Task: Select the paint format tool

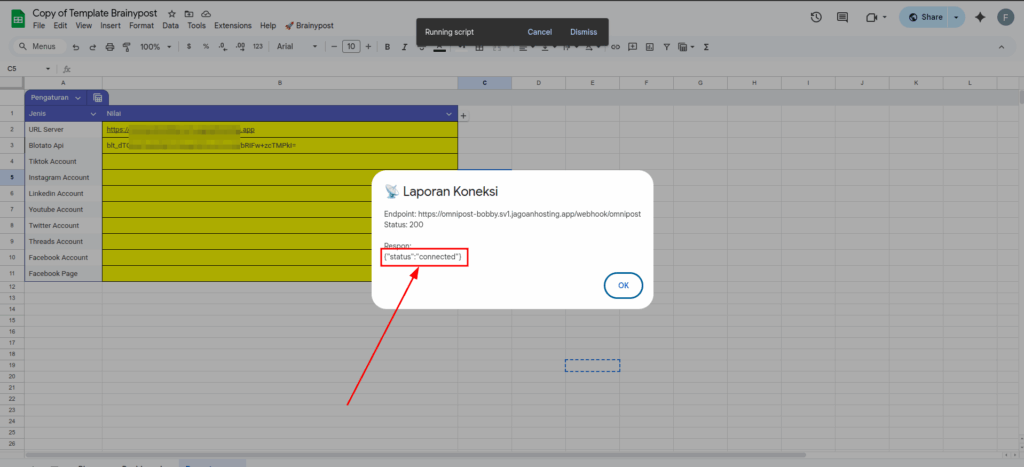Action: pyautogui.click(x=127, y=47)
